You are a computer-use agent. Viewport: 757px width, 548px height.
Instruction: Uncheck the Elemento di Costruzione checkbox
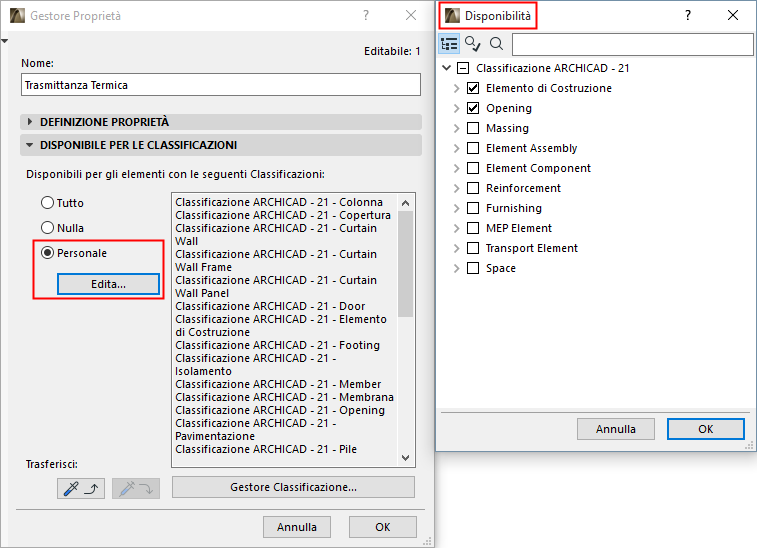(473, 88)
